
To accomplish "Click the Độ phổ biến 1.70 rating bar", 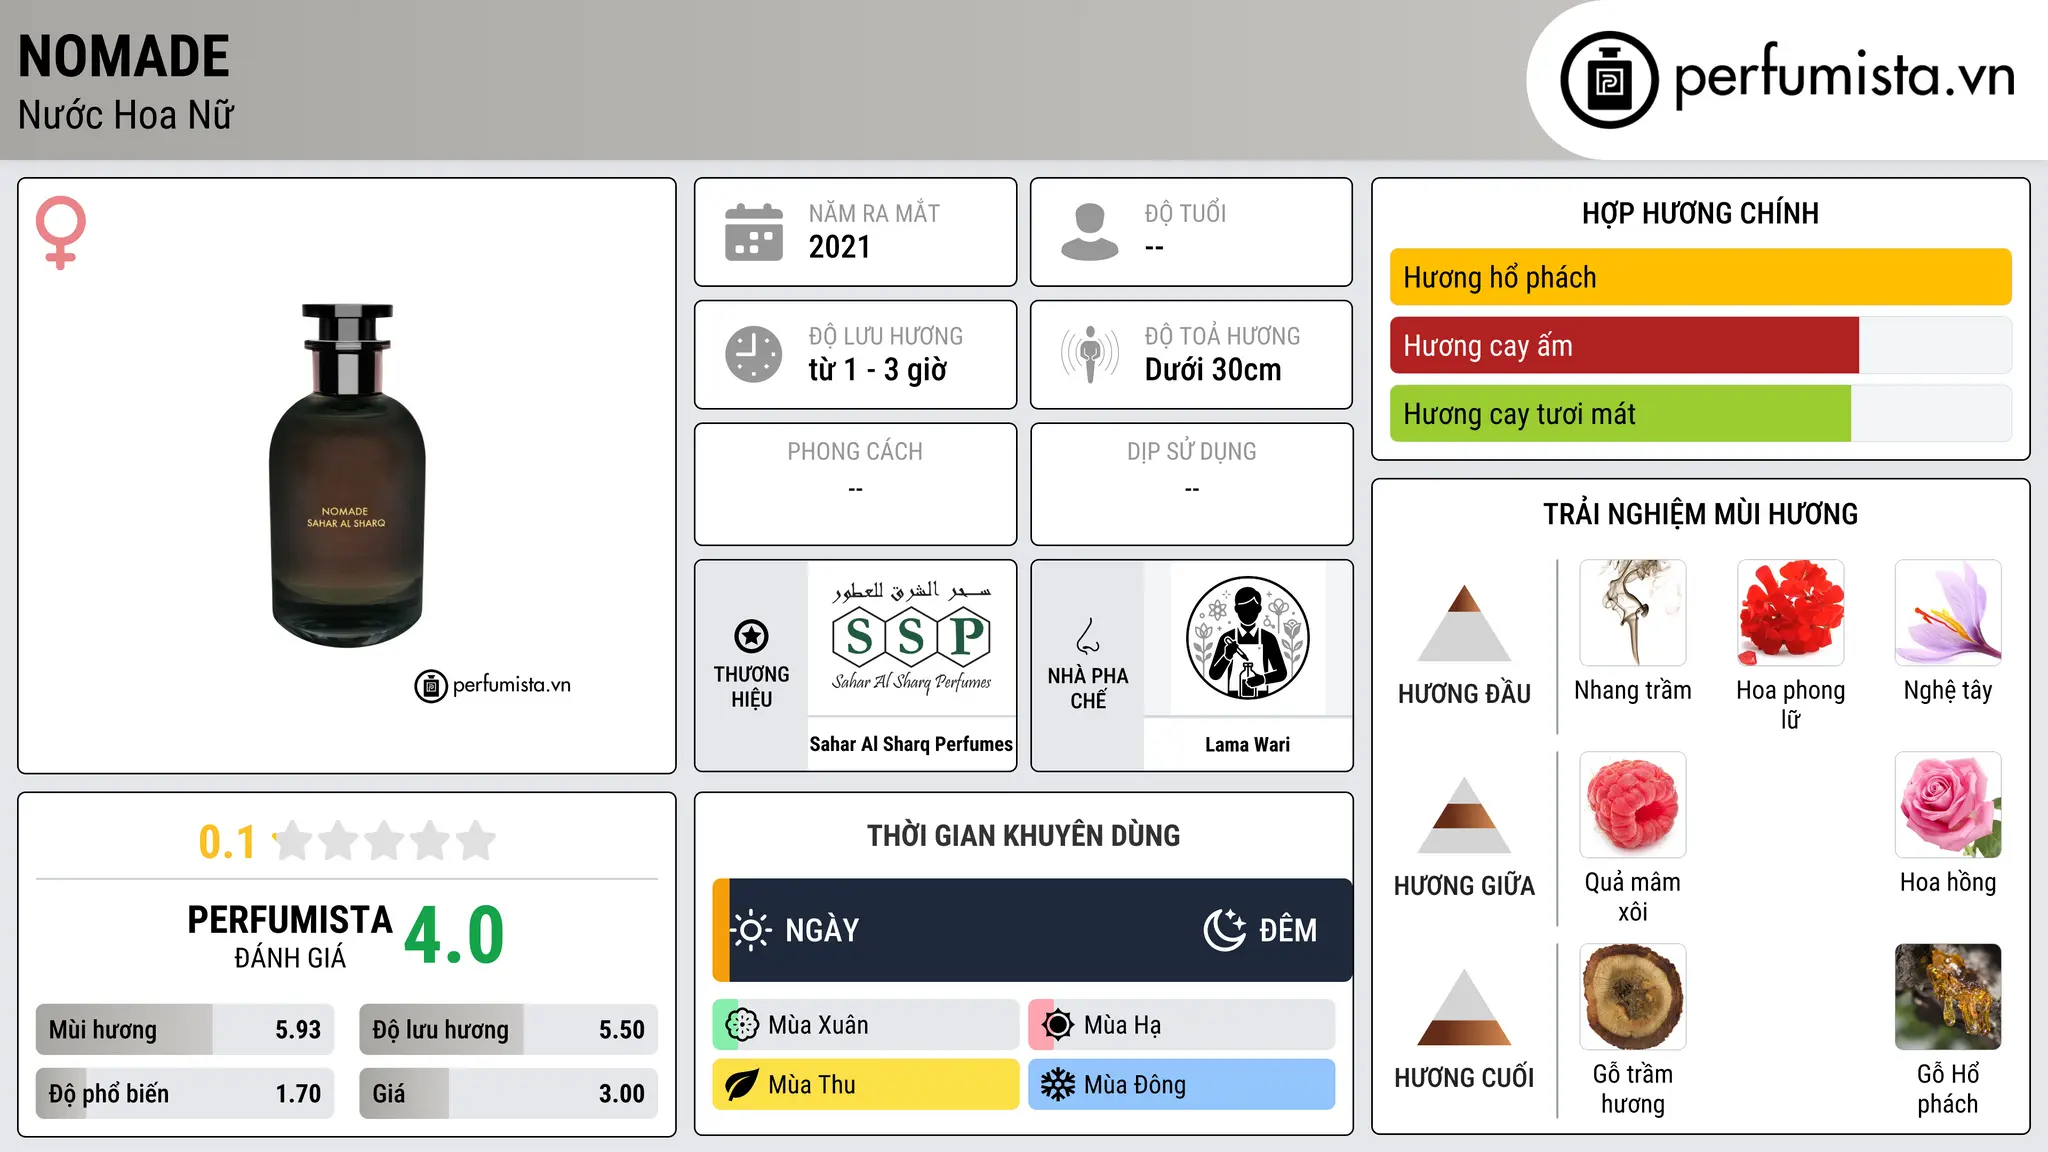I will (x=185, y=1093).
